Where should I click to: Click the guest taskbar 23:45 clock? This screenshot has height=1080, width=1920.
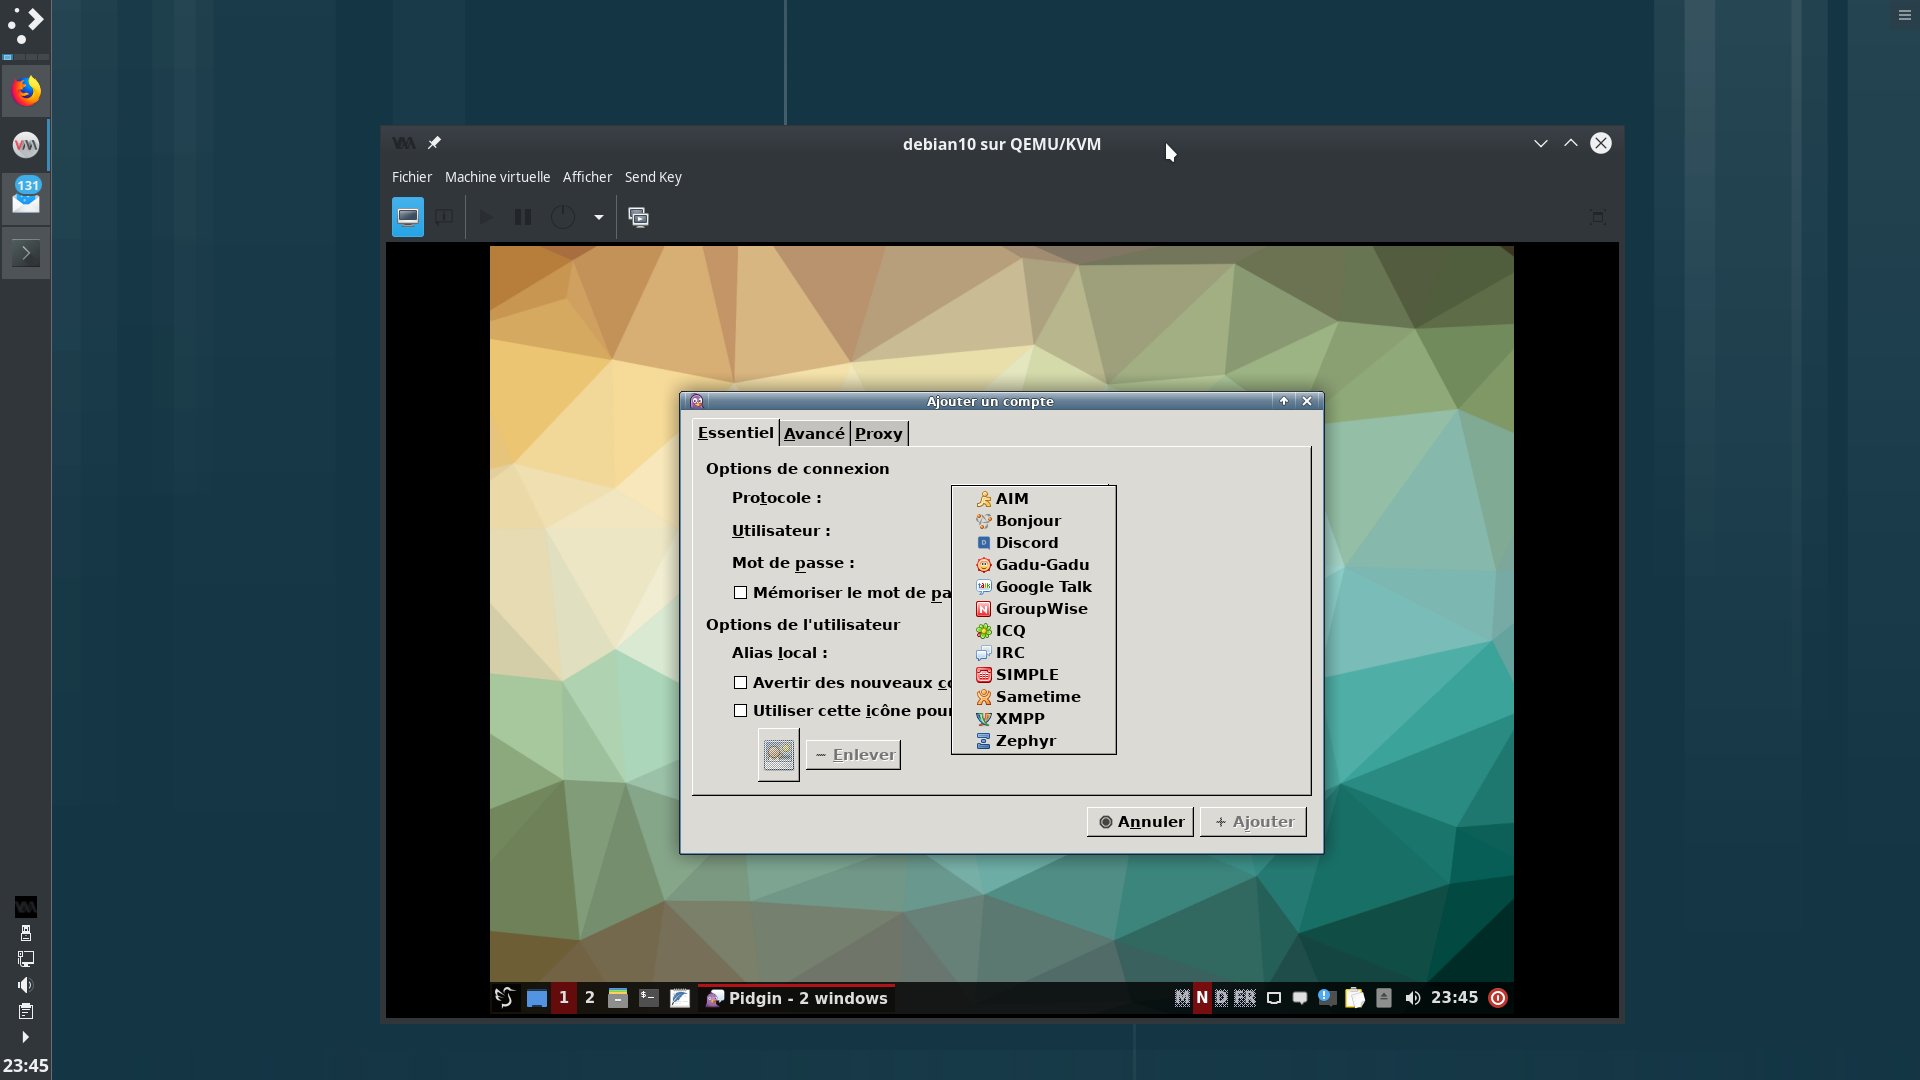[x=1455, y=998]
